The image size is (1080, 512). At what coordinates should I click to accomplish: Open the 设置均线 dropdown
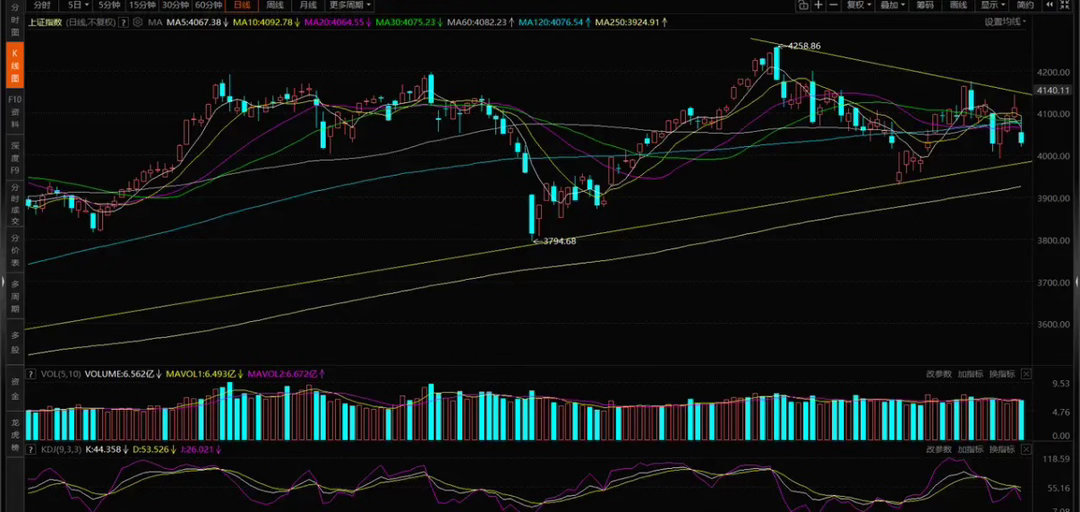point(1005,21)
